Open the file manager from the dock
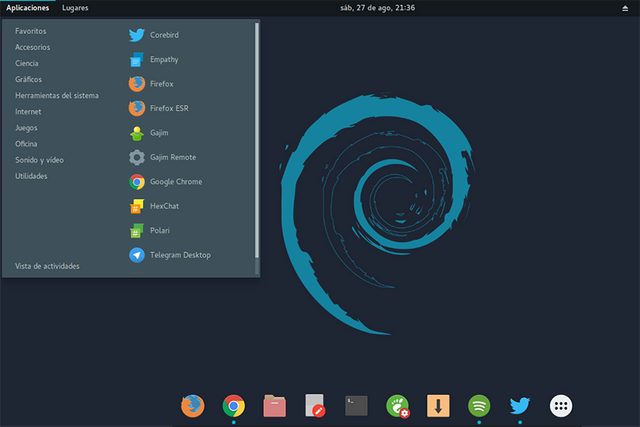This screenshot has width=640, height=427. click(275, 405)
